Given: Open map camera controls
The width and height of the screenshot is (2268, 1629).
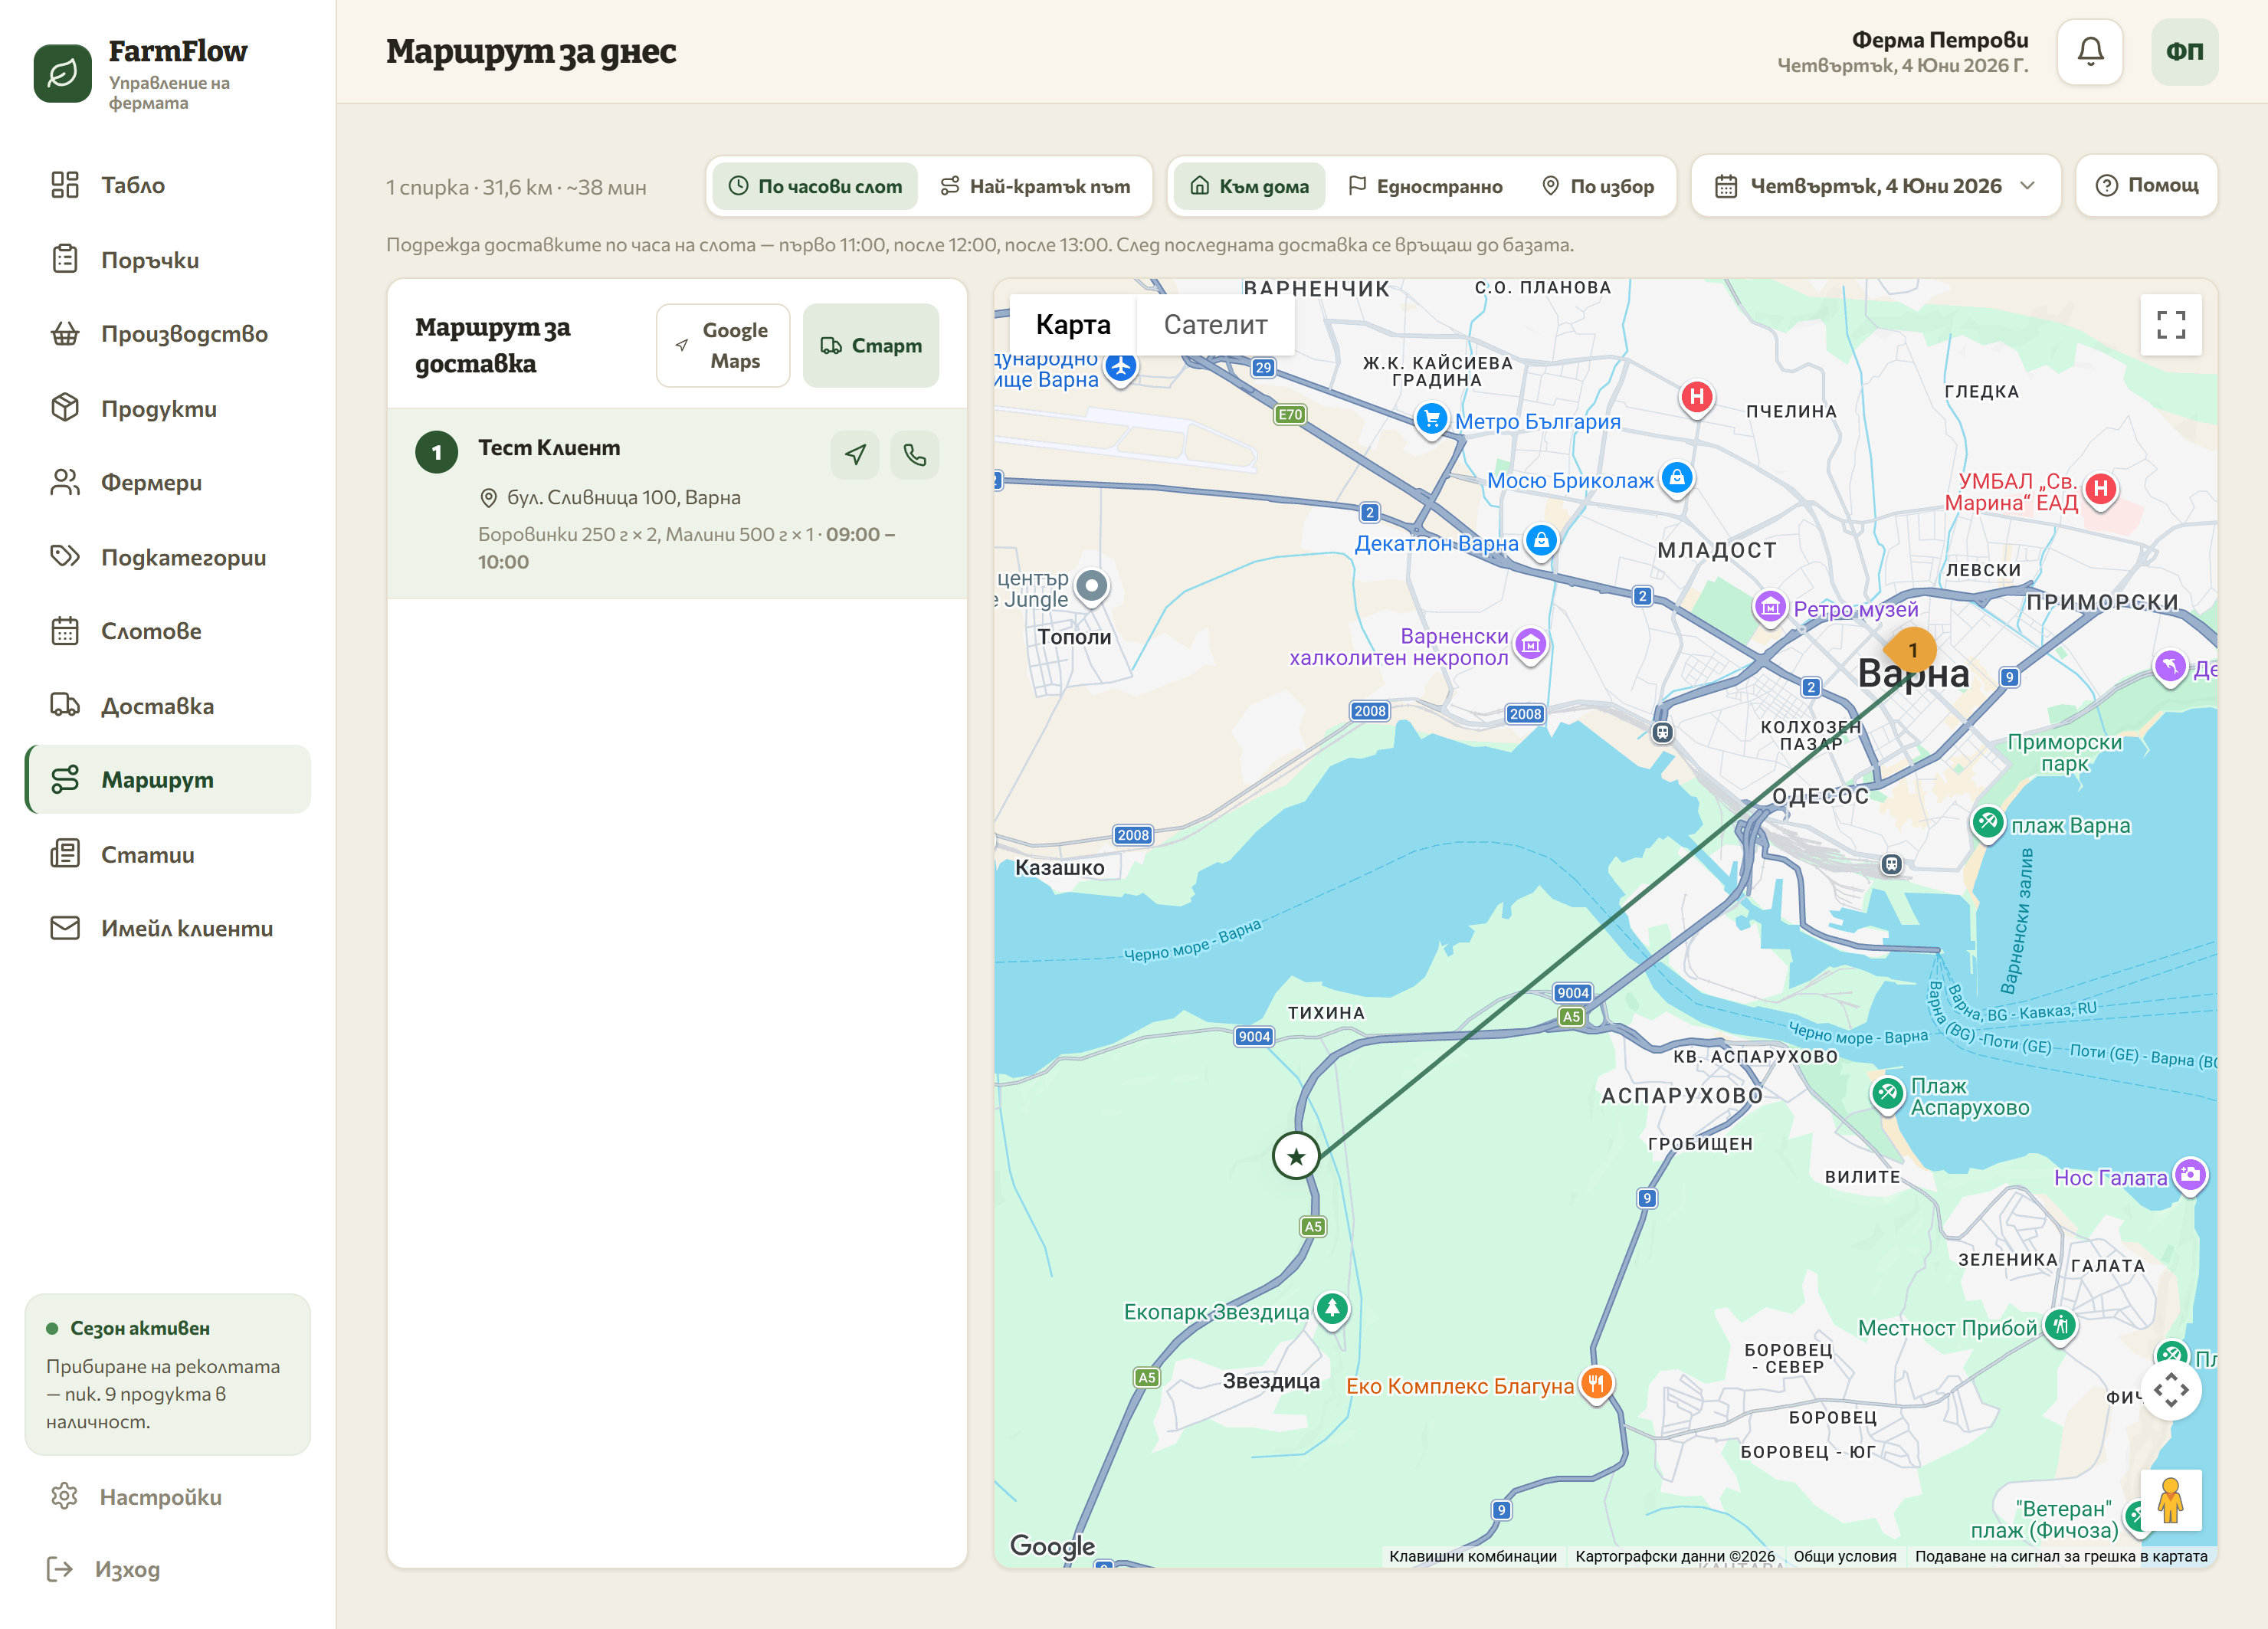Looking at the screenshot, I should point(2170,1390).
